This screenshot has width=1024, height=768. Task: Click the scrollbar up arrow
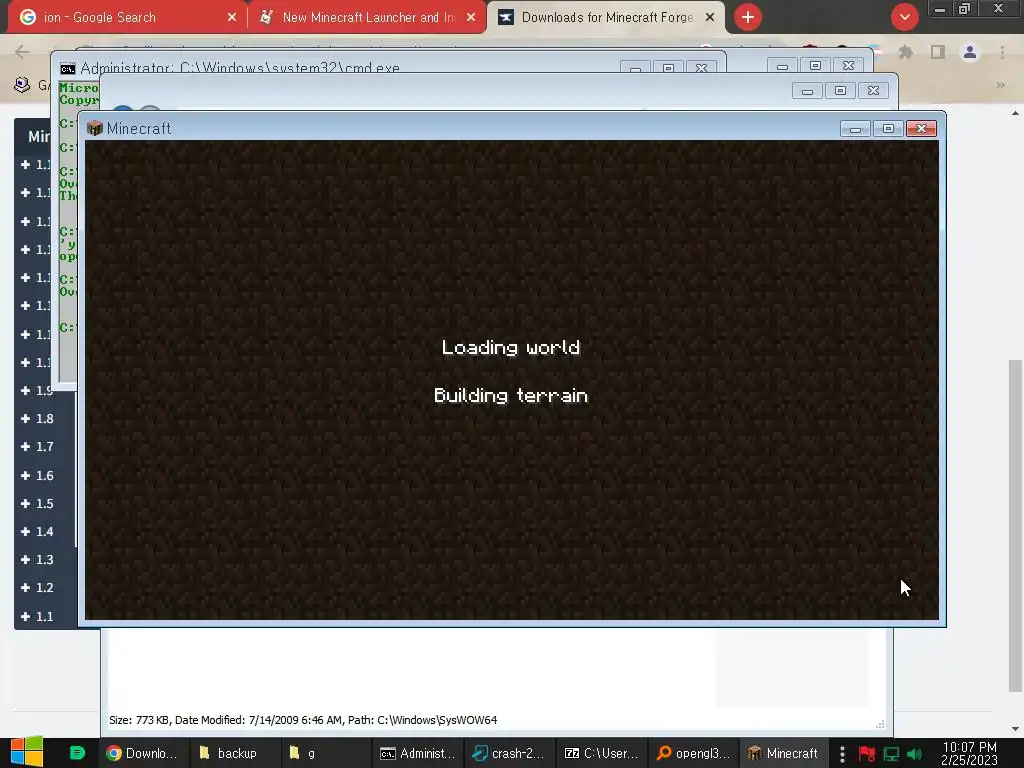(x=1015, y=113)
